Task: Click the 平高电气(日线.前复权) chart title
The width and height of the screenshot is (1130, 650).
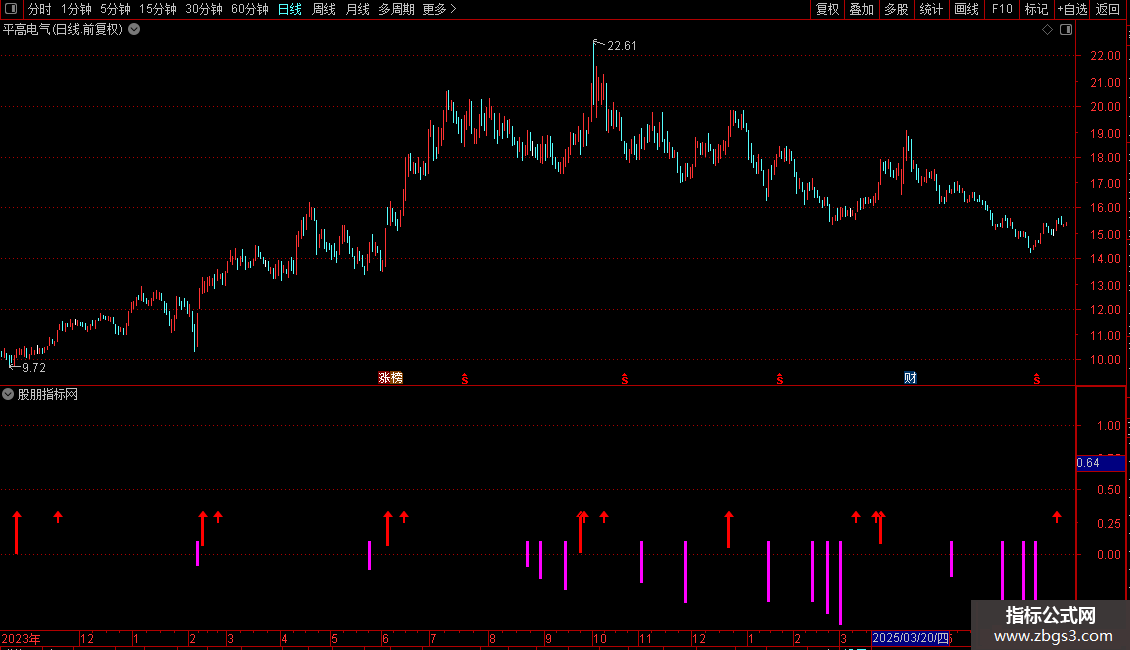Action: pos(63,30)
